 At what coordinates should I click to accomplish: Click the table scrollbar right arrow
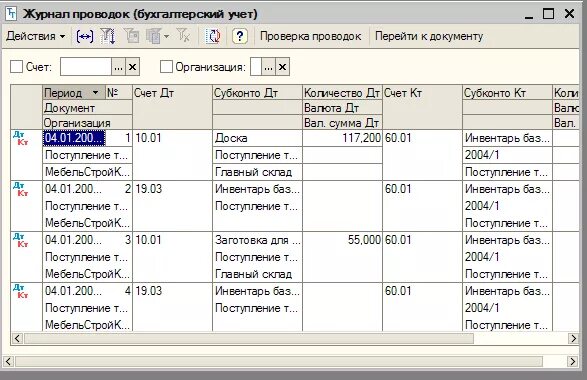[573, 338]
